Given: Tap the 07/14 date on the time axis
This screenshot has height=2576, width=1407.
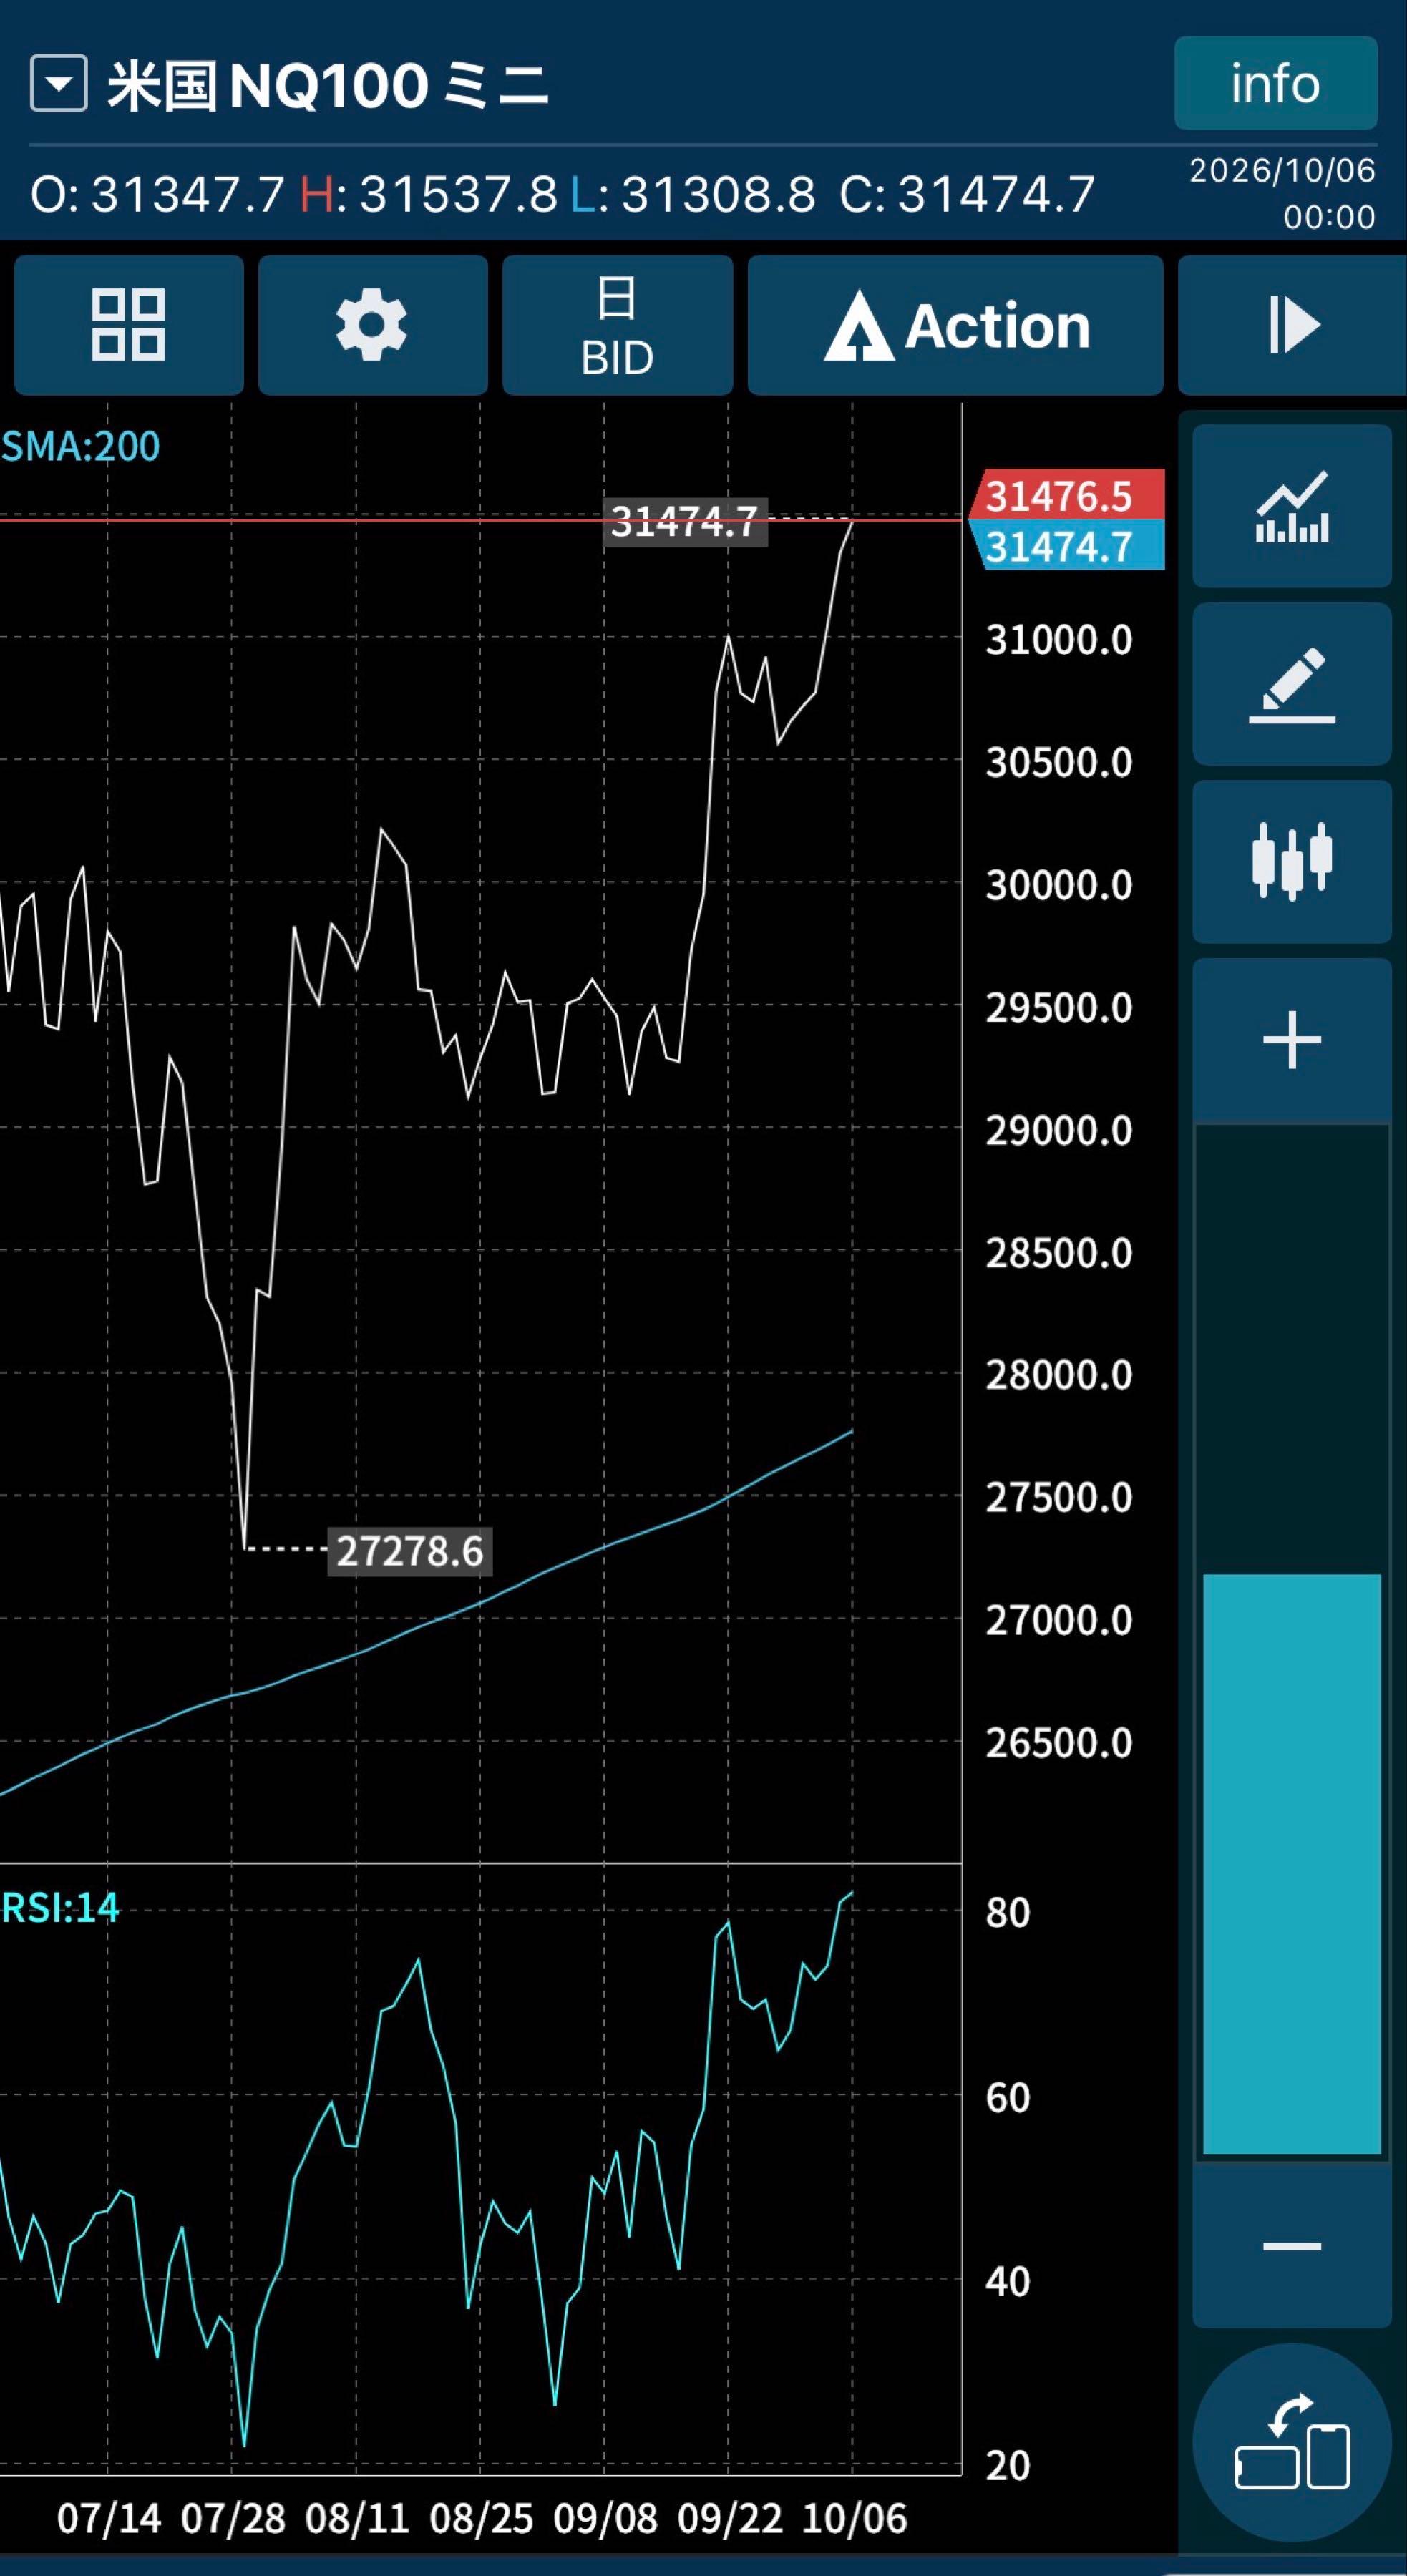Looking at the screenshot, I should [x=109, y=2518].
